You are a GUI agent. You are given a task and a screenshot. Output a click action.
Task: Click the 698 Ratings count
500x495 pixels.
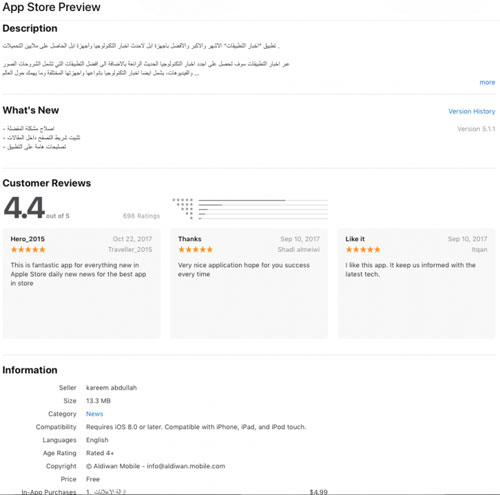coord(141,216)
